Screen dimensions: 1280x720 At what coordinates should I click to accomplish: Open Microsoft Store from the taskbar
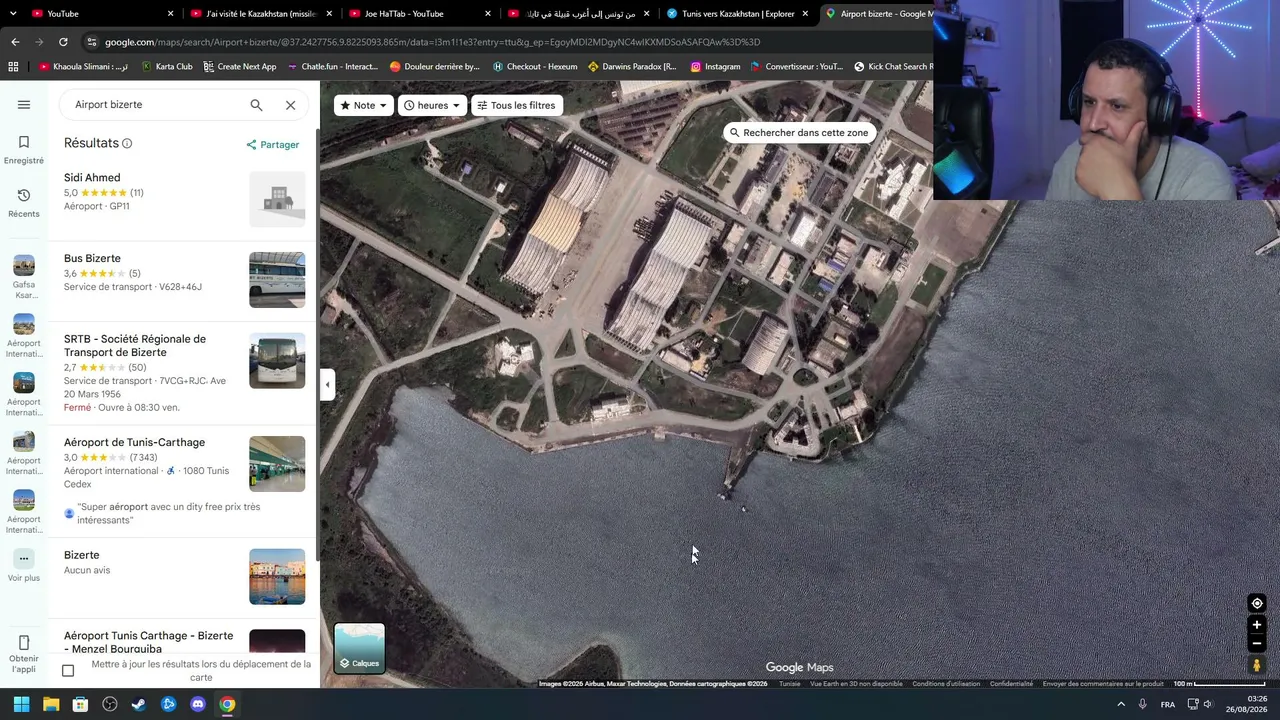80,704
